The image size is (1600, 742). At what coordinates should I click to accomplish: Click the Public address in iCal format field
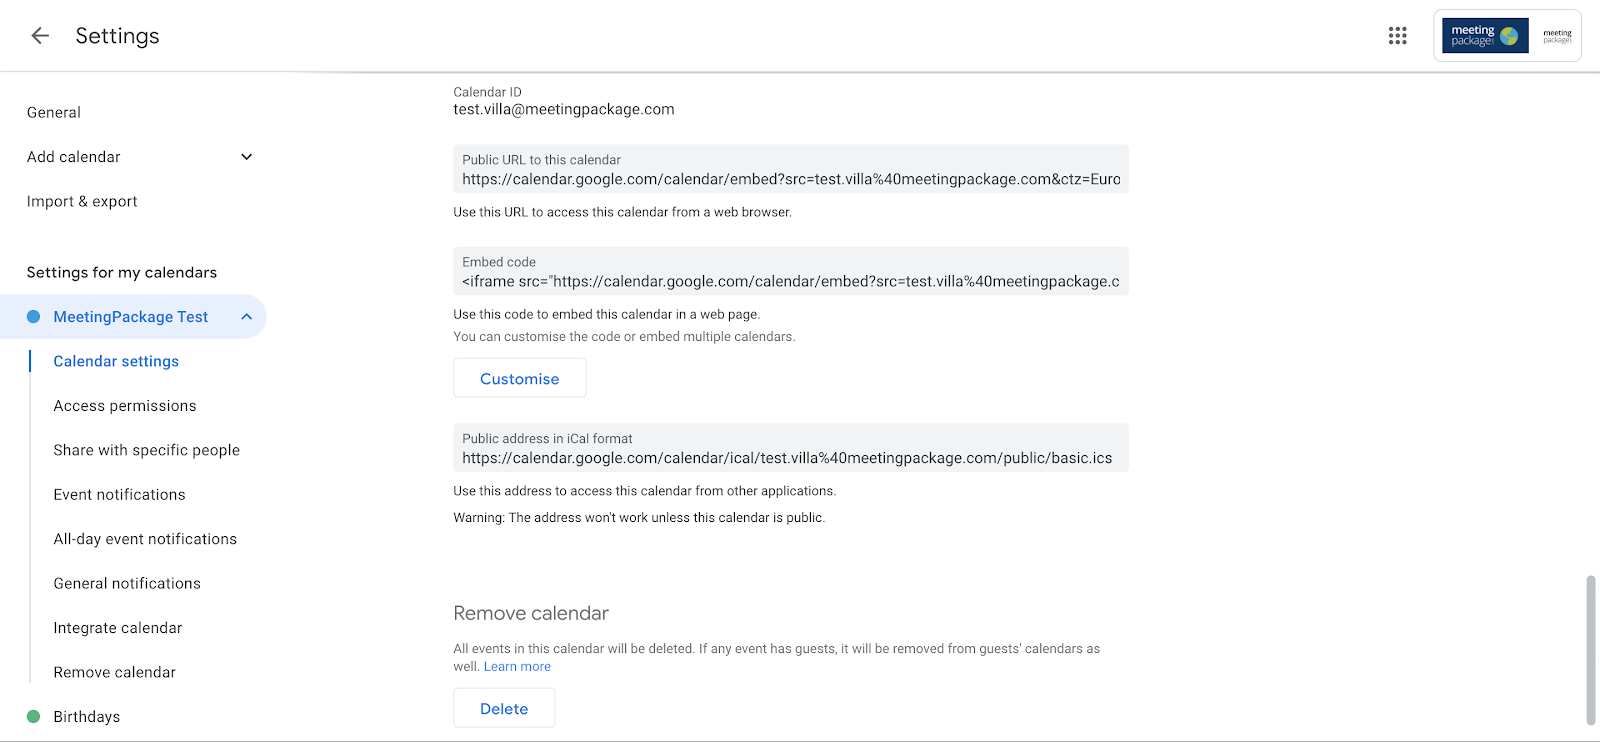coord(791,448)
